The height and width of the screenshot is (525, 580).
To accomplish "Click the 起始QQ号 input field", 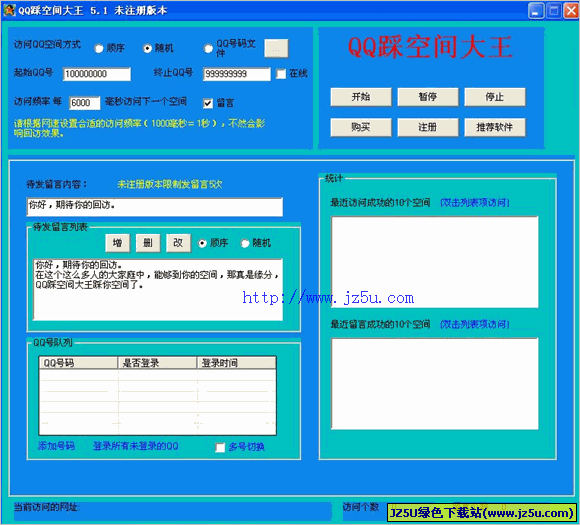I will 97,74.
